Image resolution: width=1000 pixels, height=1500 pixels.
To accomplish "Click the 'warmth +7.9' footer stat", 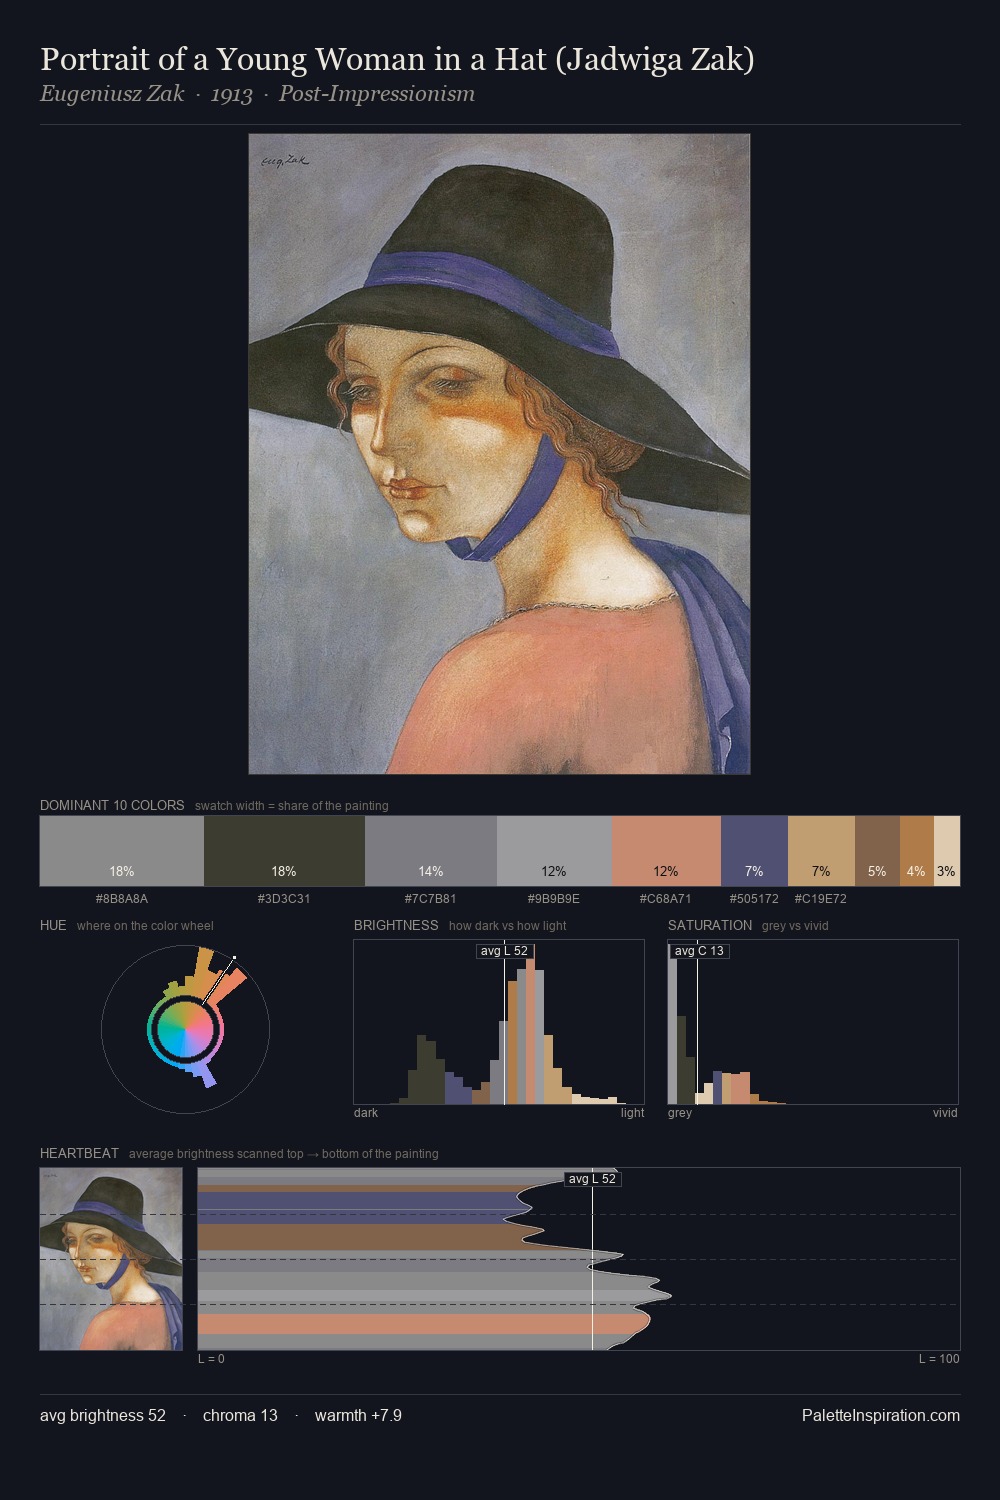I will coord(358,1415).
